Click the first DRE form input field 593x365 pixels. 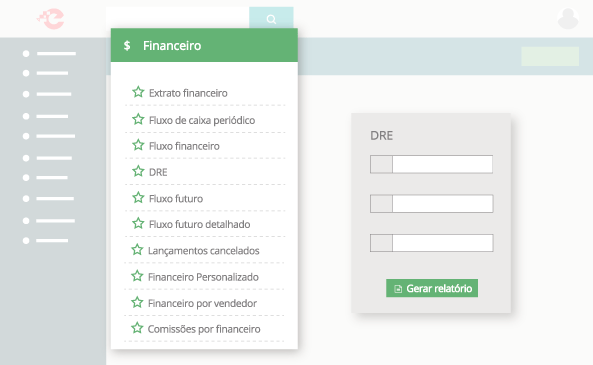432,164
